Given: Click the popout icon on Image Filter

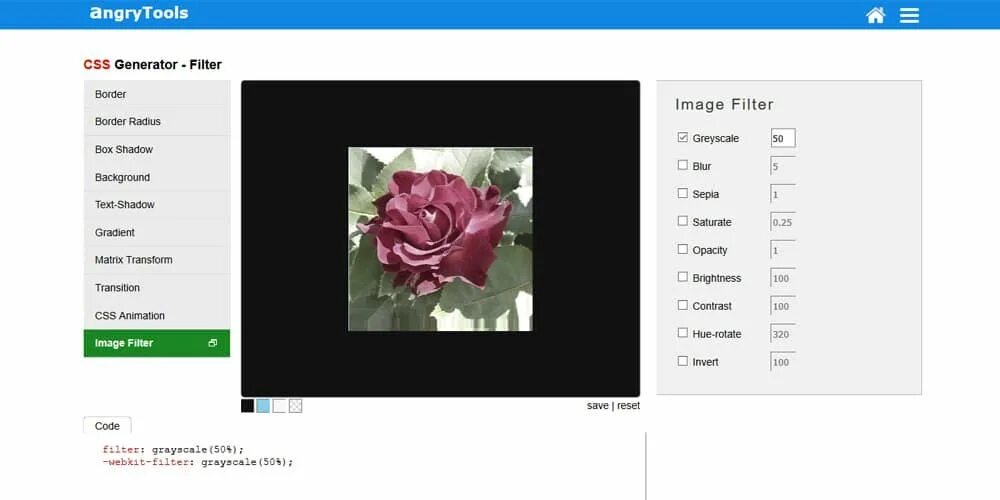Looking at the screenshot, I should [213, 343].
